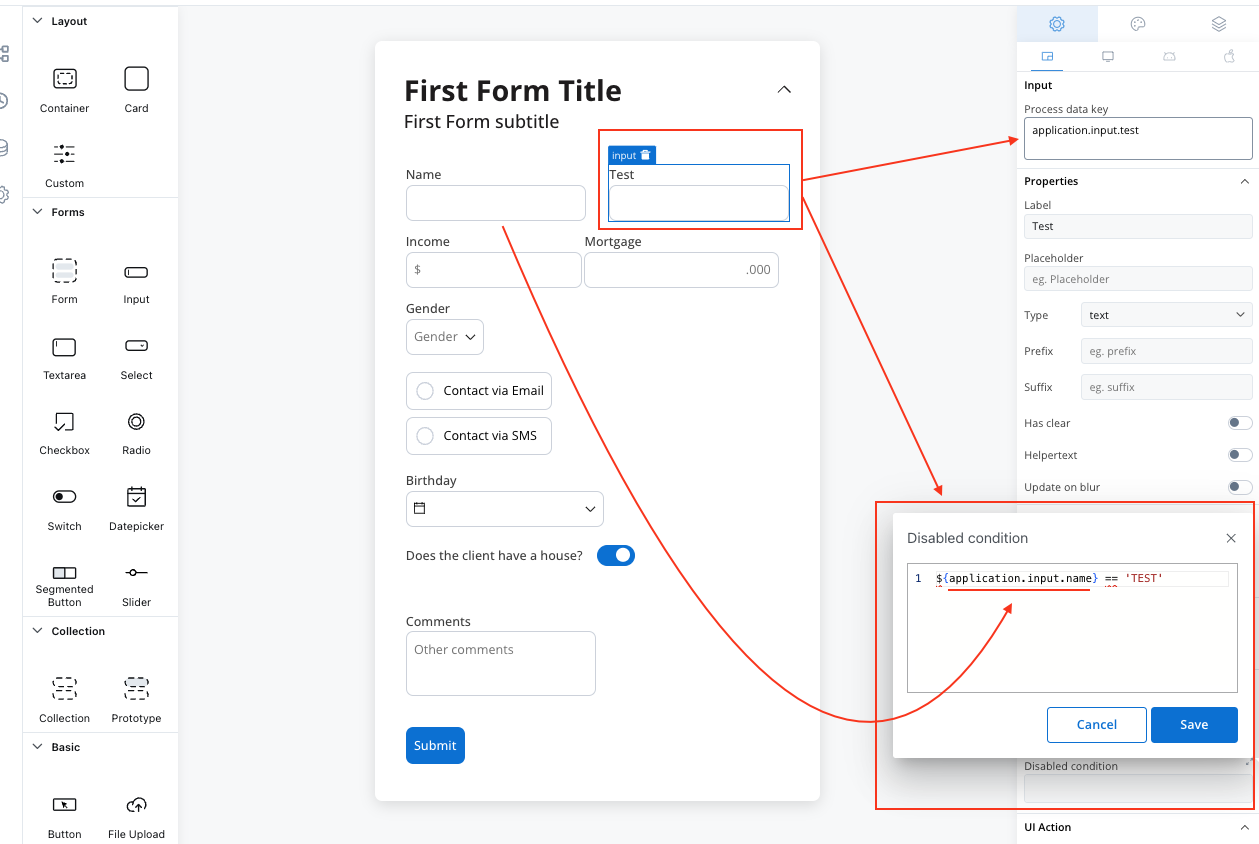Turn off the client has a house switch
1259x844 pixels.
point(616,555)
